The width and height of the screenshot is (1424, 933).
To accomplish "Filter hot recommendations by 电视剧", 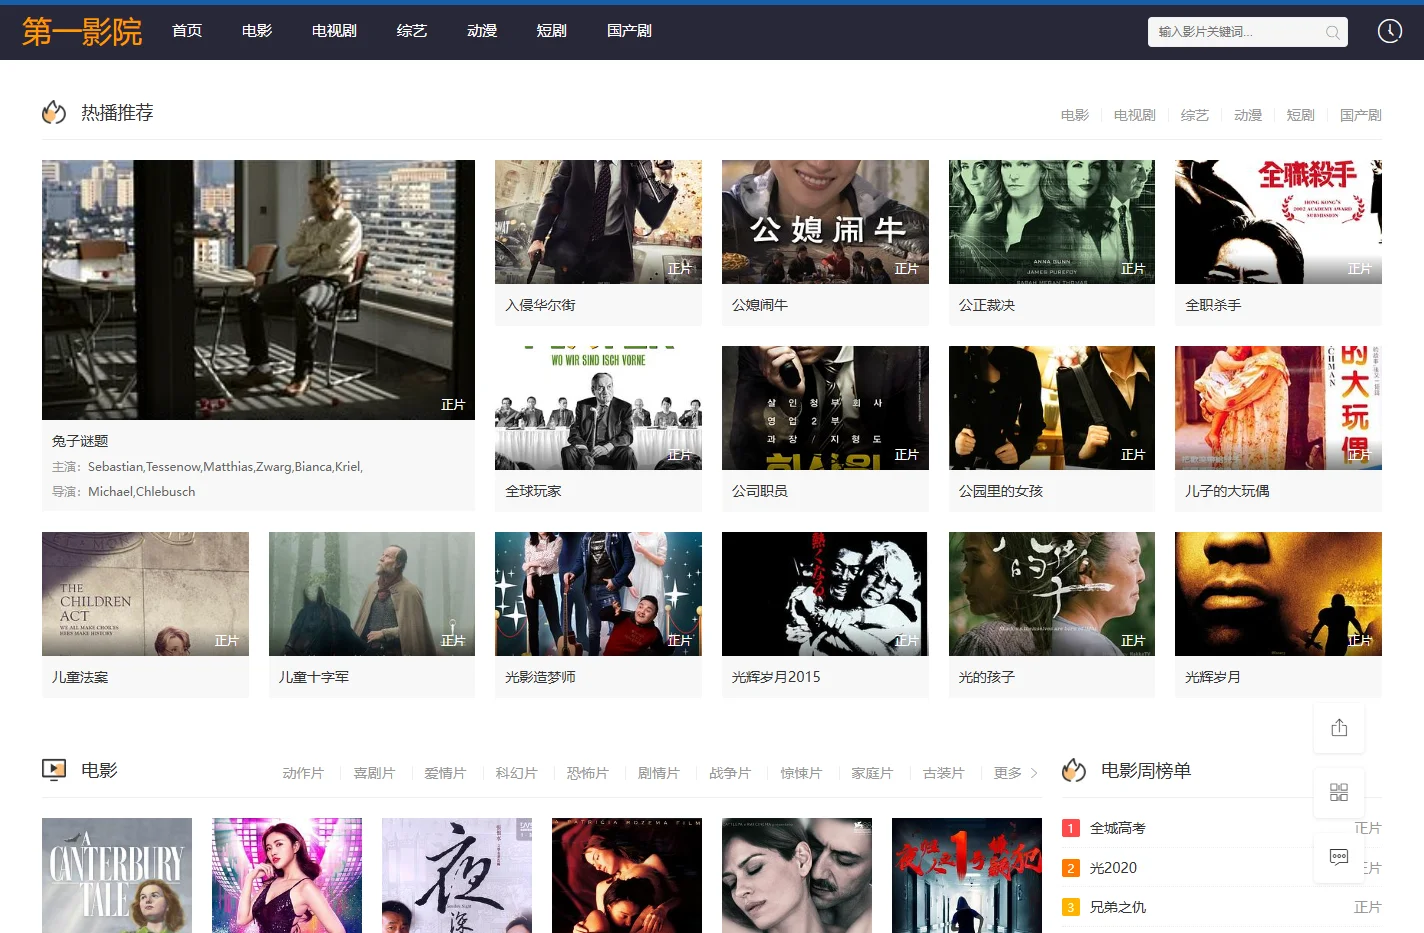I will (1135, 115).
